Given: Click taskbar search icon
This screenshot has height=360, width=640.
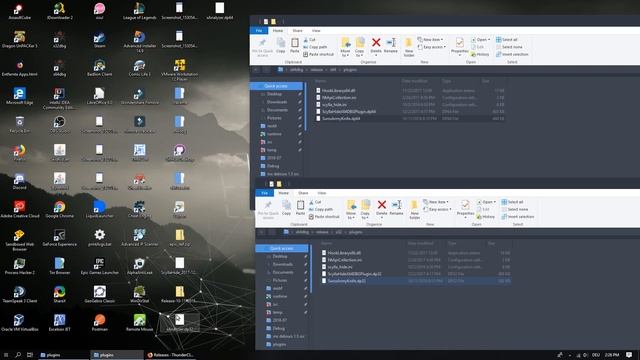Looking at the screenshot, I should point(18,355).
